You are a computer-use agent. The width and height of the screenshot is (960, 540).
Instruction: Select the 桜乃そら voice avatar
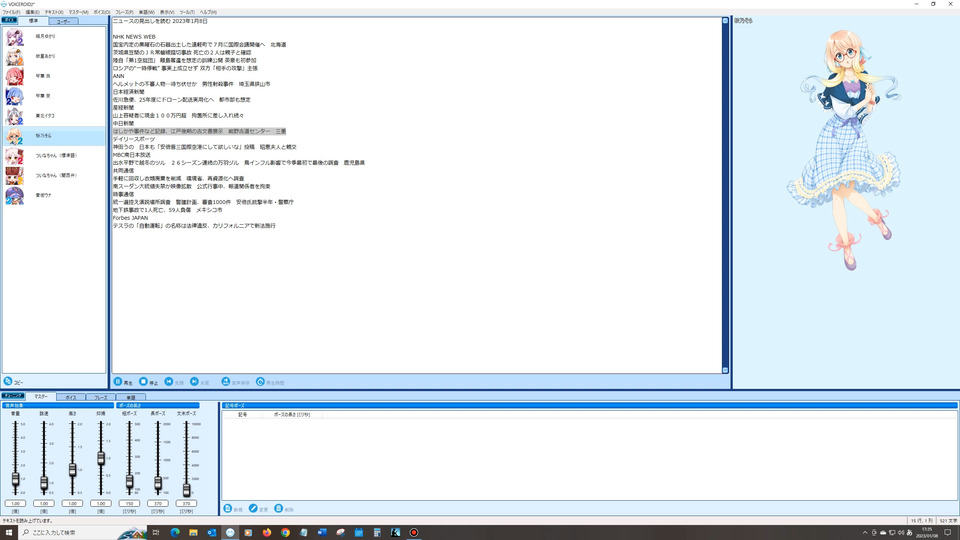tap(15, 135)
